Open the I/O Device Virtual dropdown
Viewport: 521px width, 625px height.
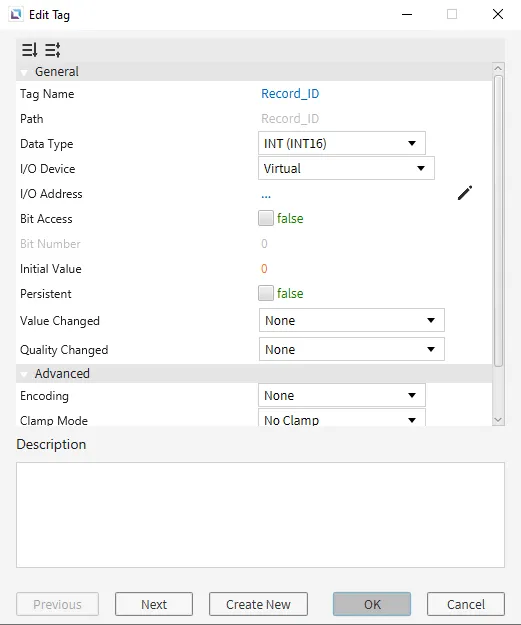tap(346, 168)
